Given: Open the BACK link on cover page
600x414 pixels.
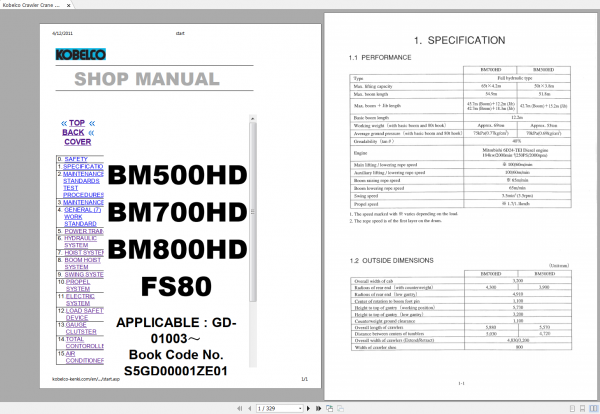Looking at the screenshot, I should coord(73,132).
